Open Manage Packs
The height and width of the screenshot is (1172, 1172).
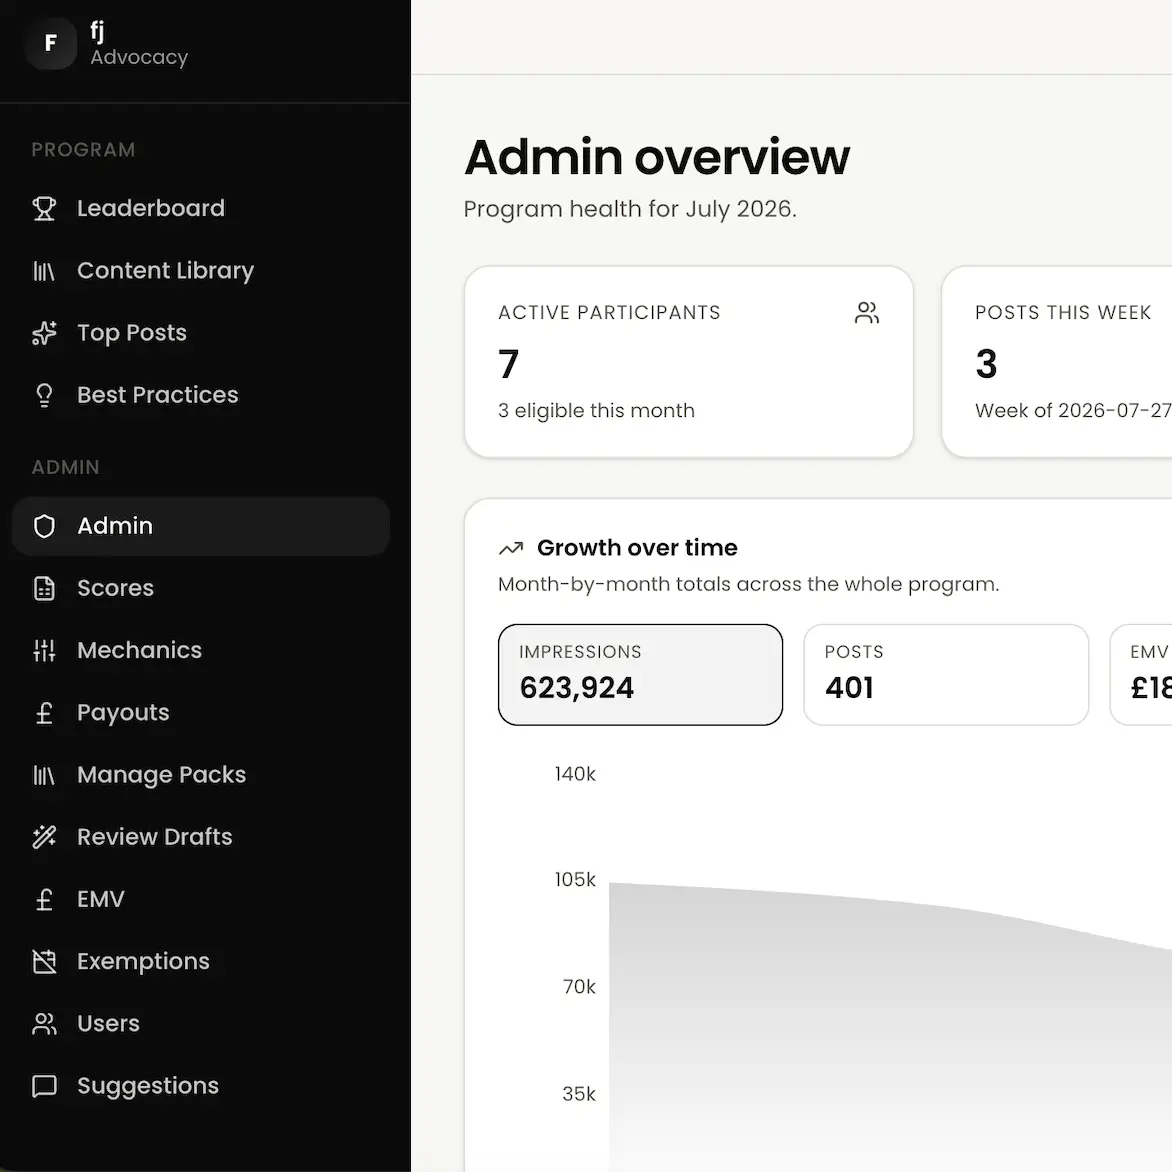(200, 774)
